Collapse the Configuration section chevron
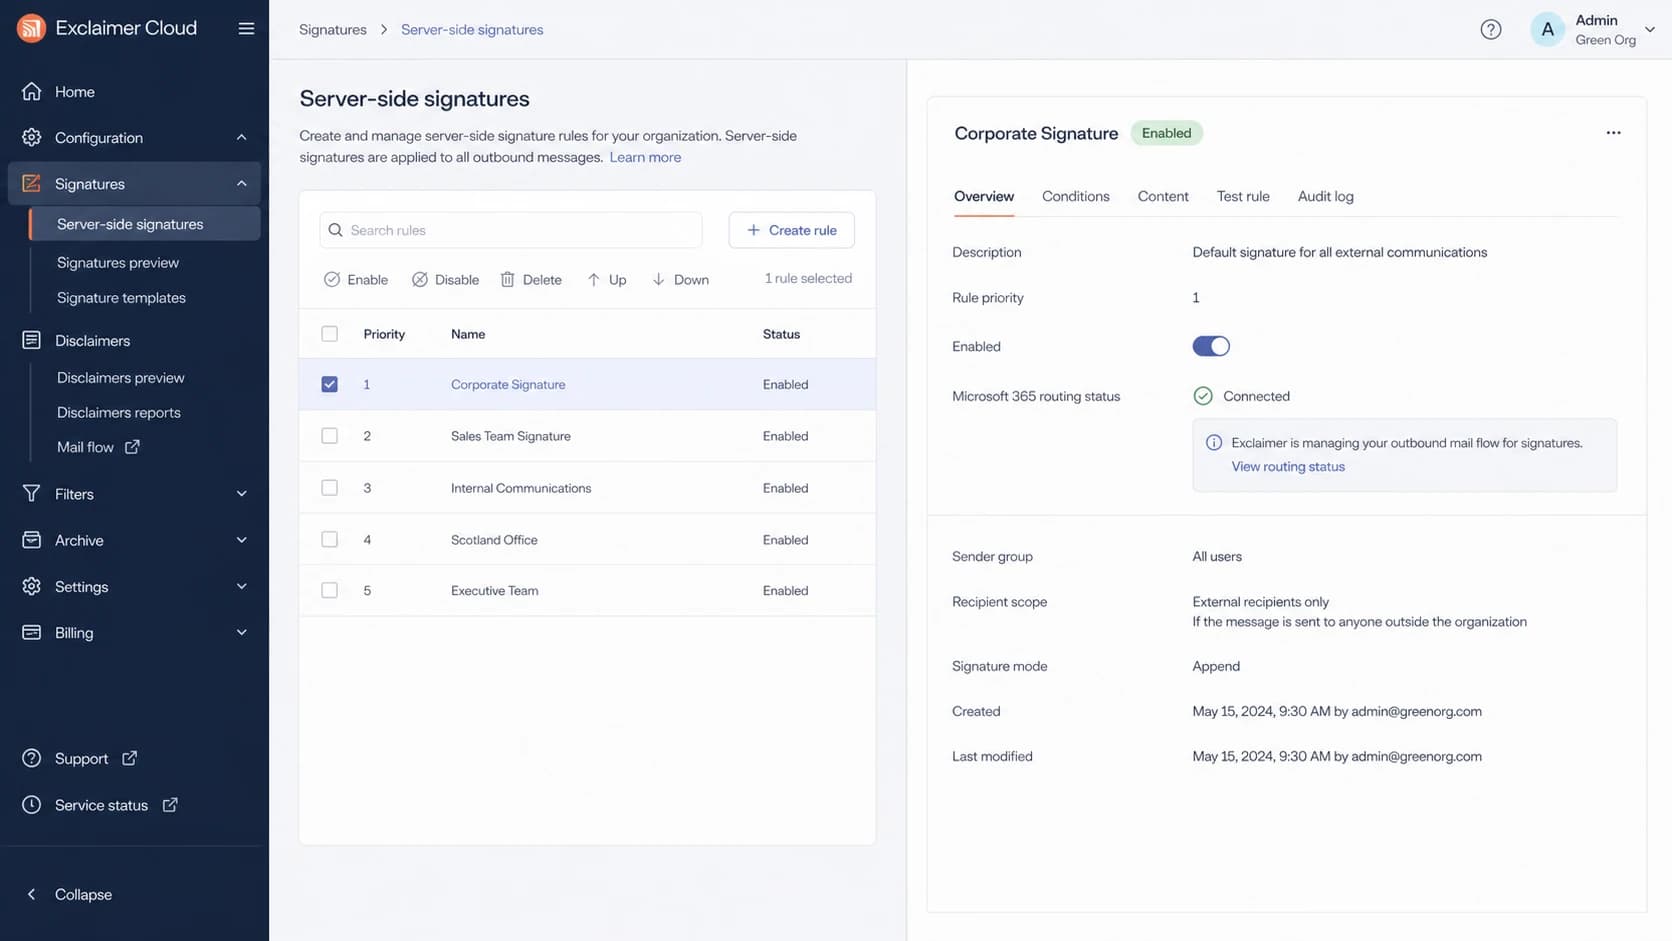Screen dimensions: 1672x941 pyautogui.click(x=241, y=137)
